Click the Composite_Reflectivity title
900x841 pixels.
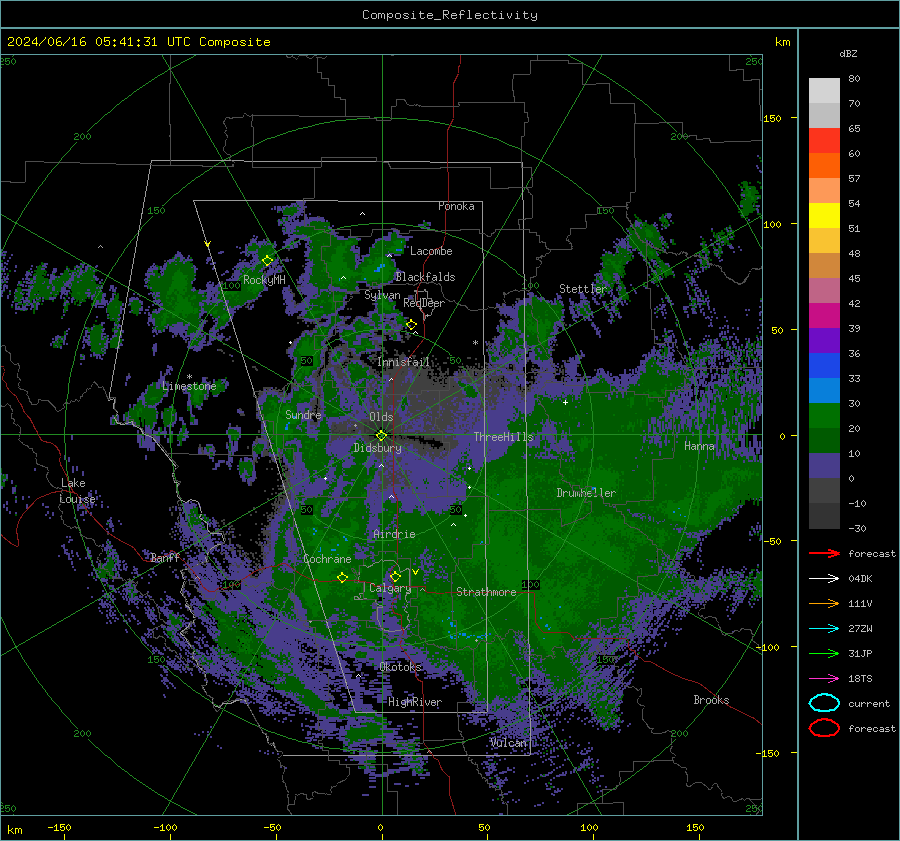click(449, 15)
